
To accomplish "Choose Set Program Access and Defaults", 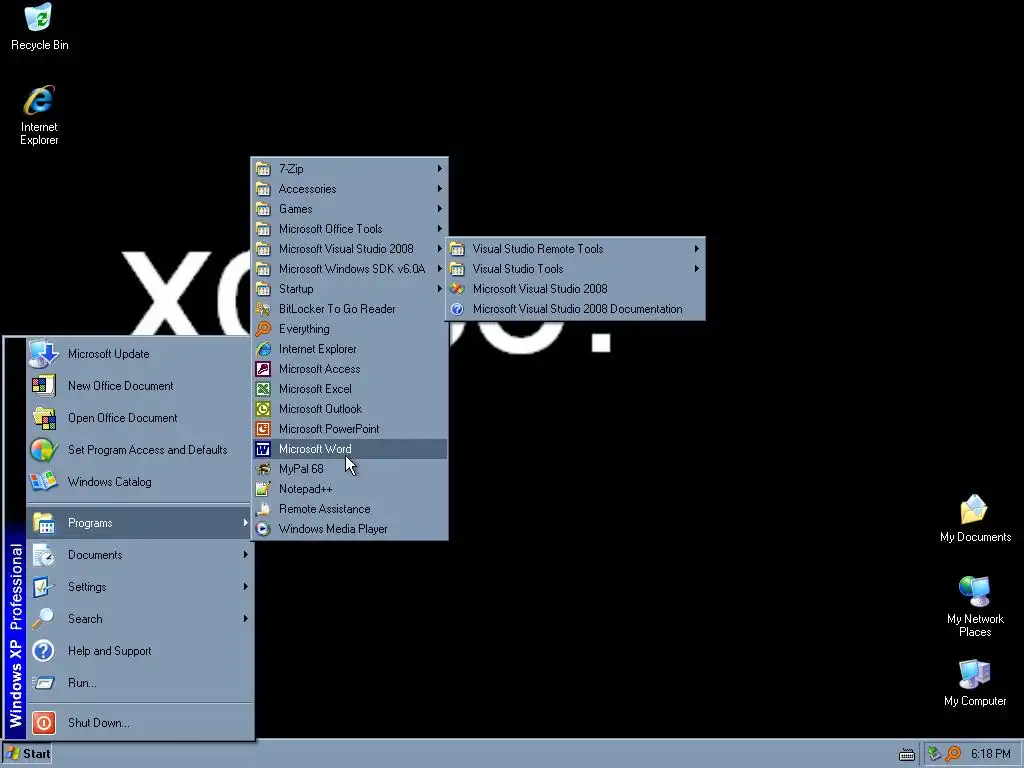I will (x=139, y=450).
